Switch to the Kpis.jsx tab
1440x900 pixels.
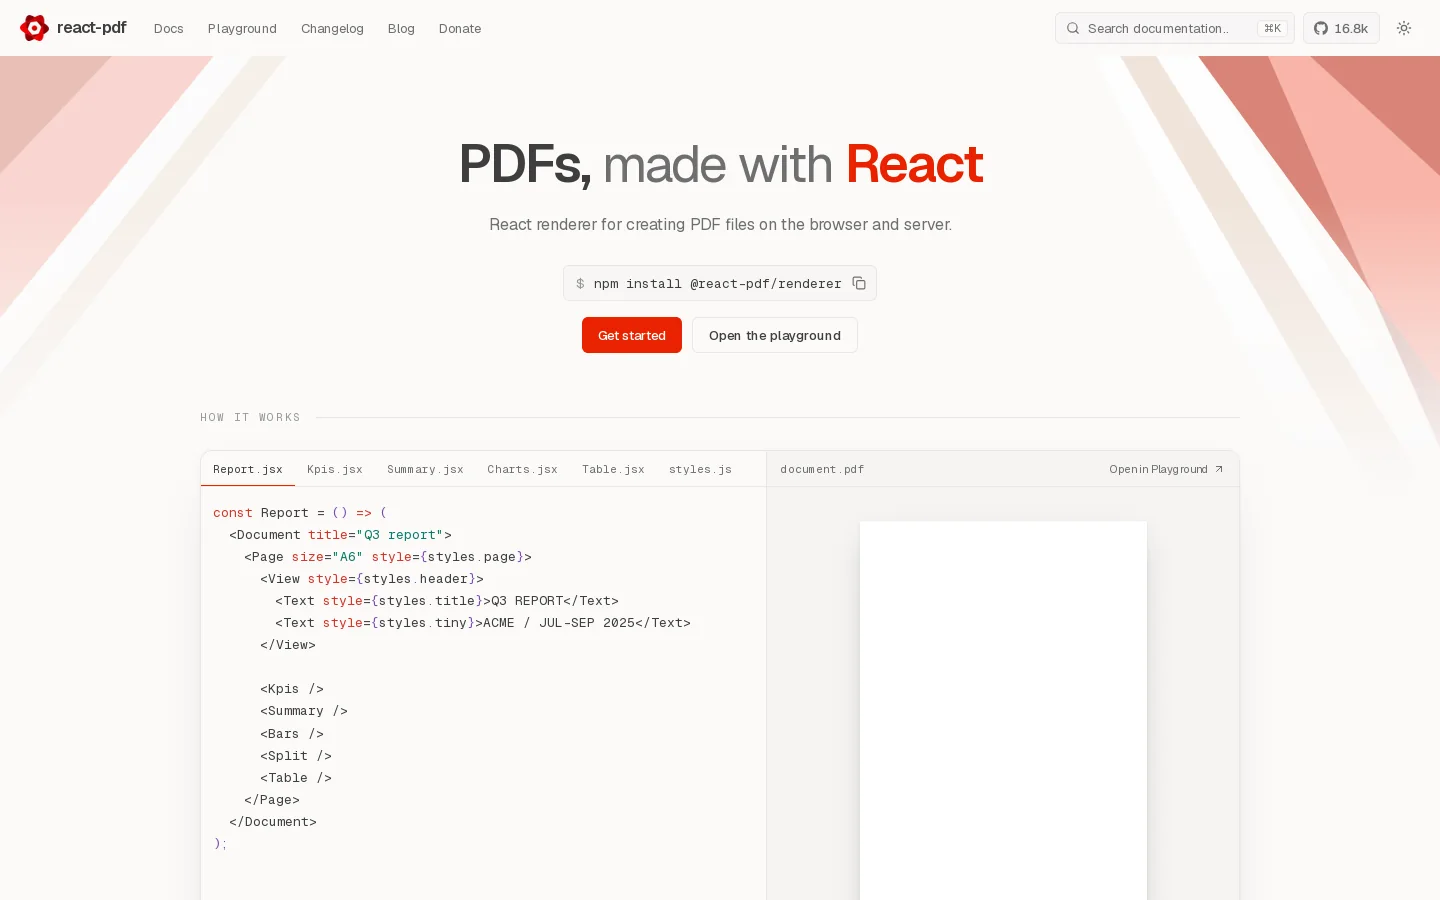pyautogui.click(x=335, y=469)
